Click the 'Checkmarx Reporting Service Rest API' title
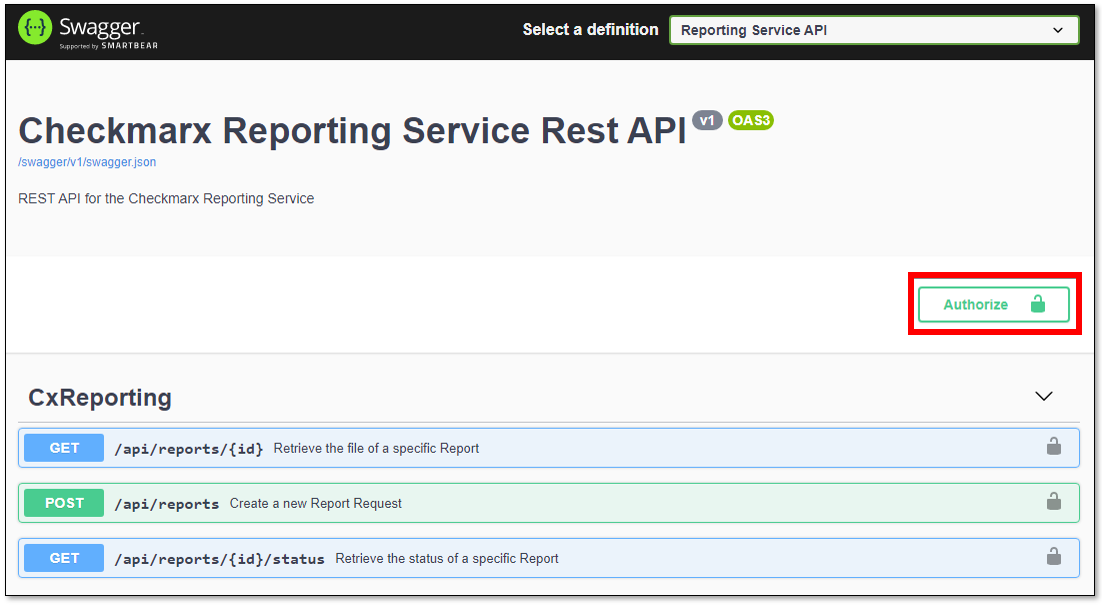The height and width of the screenshot is (605, 1102). point(352,131)
